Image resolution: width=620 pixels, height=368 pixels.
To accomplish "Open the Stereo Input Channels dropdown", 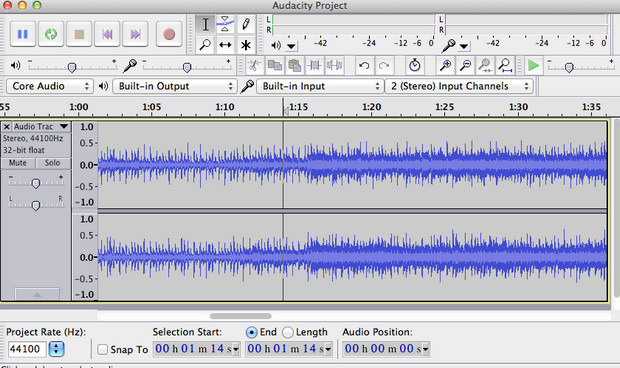I will pos(459,86).
